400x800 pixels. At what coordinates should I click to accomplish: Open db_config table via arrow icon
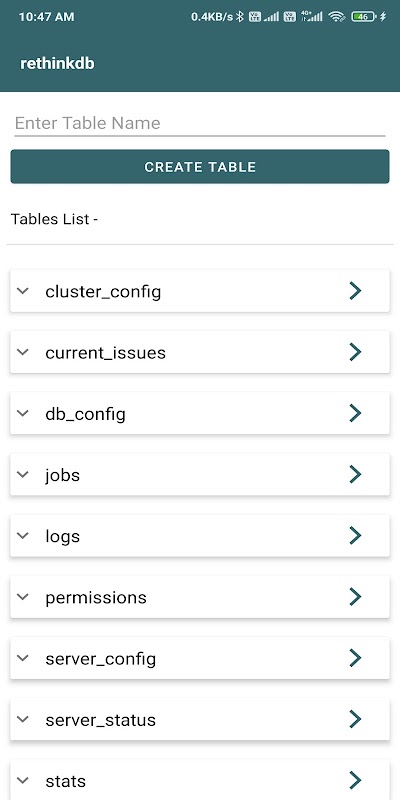356,413
